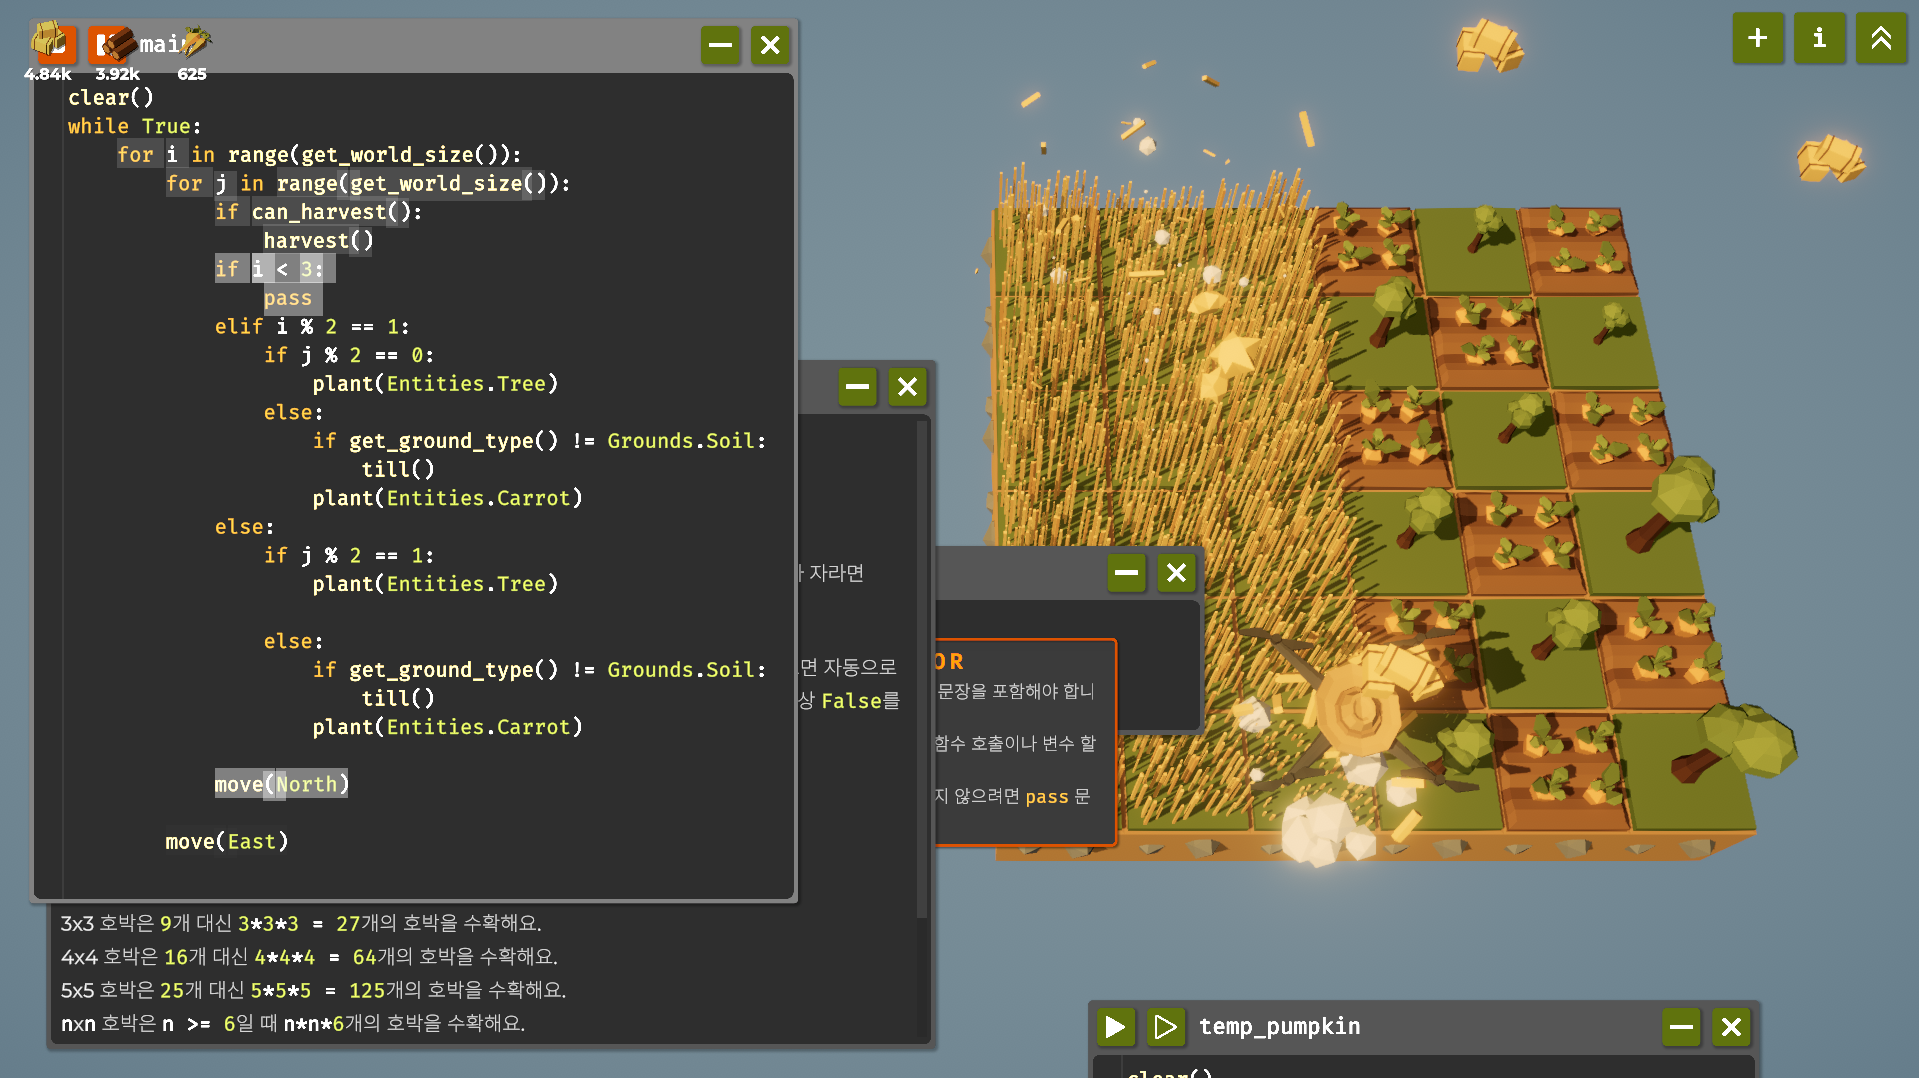Viewport: 1919px width, 1078px height.
Task: Close the Korean documentation window
Action: [x=907, y=387]
